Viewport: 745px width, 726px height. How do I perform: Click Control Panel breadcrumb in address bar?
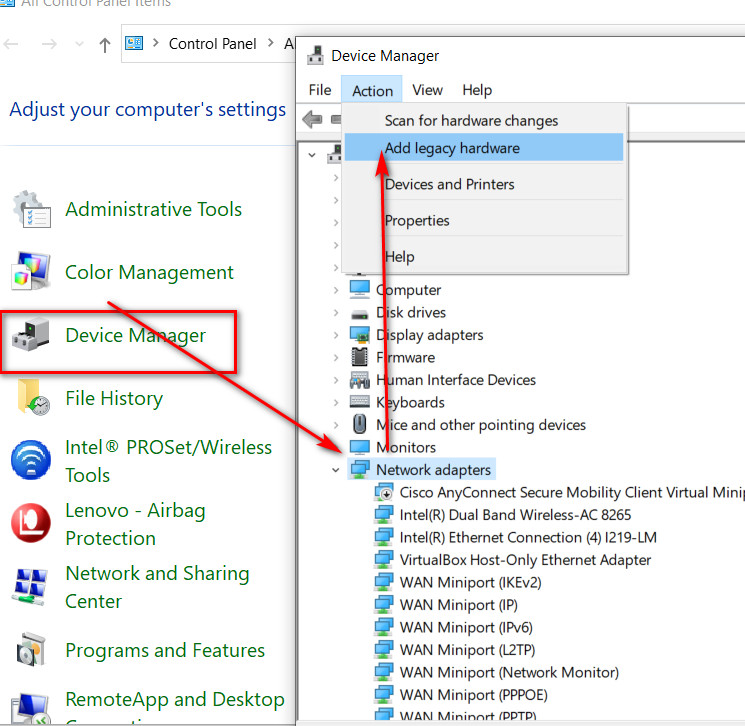pyautogui.click(x=212, y=44)
